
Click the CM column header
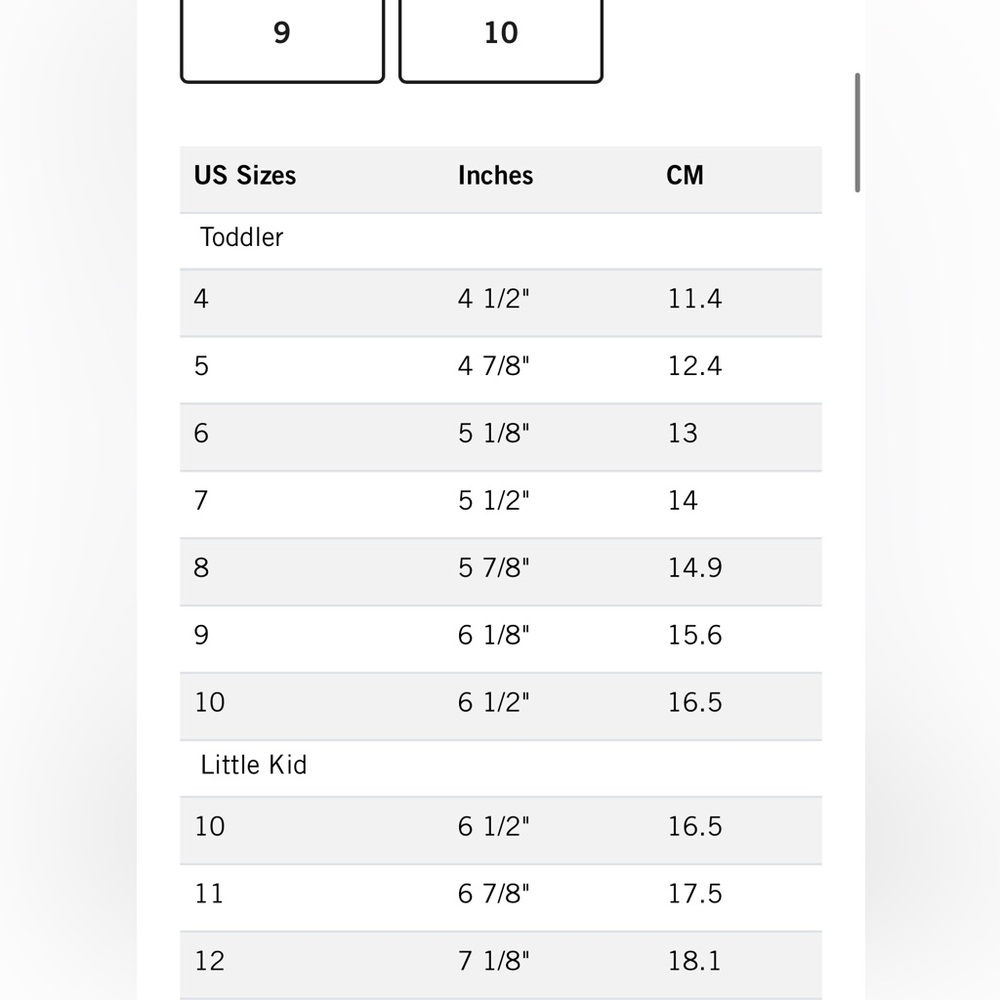pyautogui.click(x=684, y=175)
